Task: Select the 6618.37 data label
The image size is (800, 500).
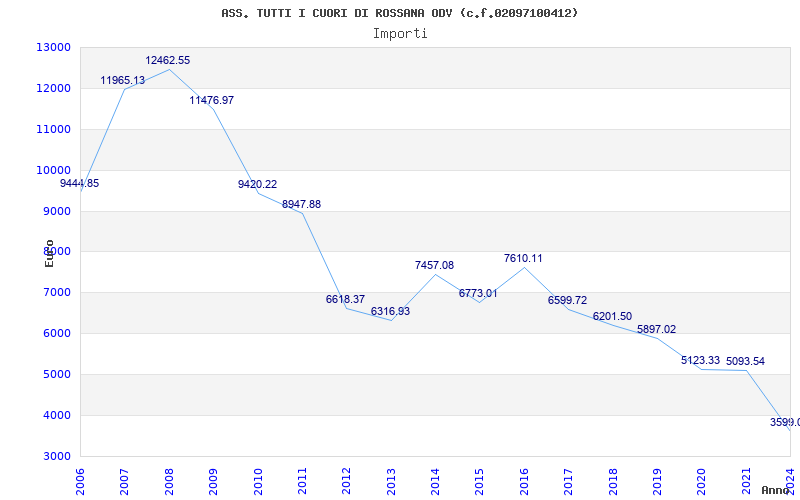Action: click(345, 299)
